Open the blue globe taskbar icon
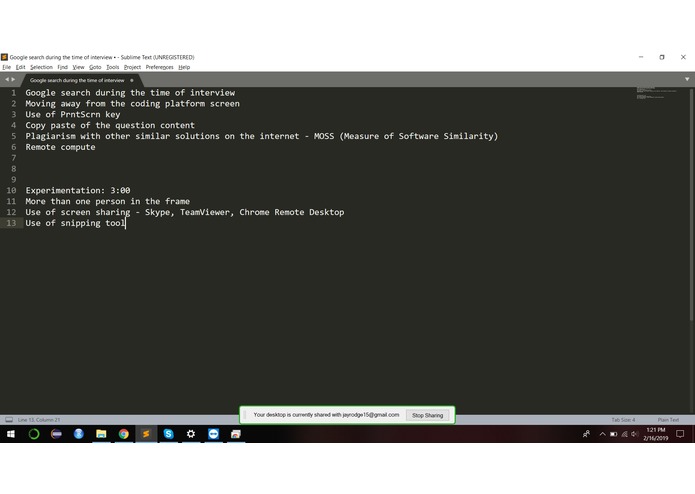The height and width of the screenshot is (494, 695). tap(79, 434)
